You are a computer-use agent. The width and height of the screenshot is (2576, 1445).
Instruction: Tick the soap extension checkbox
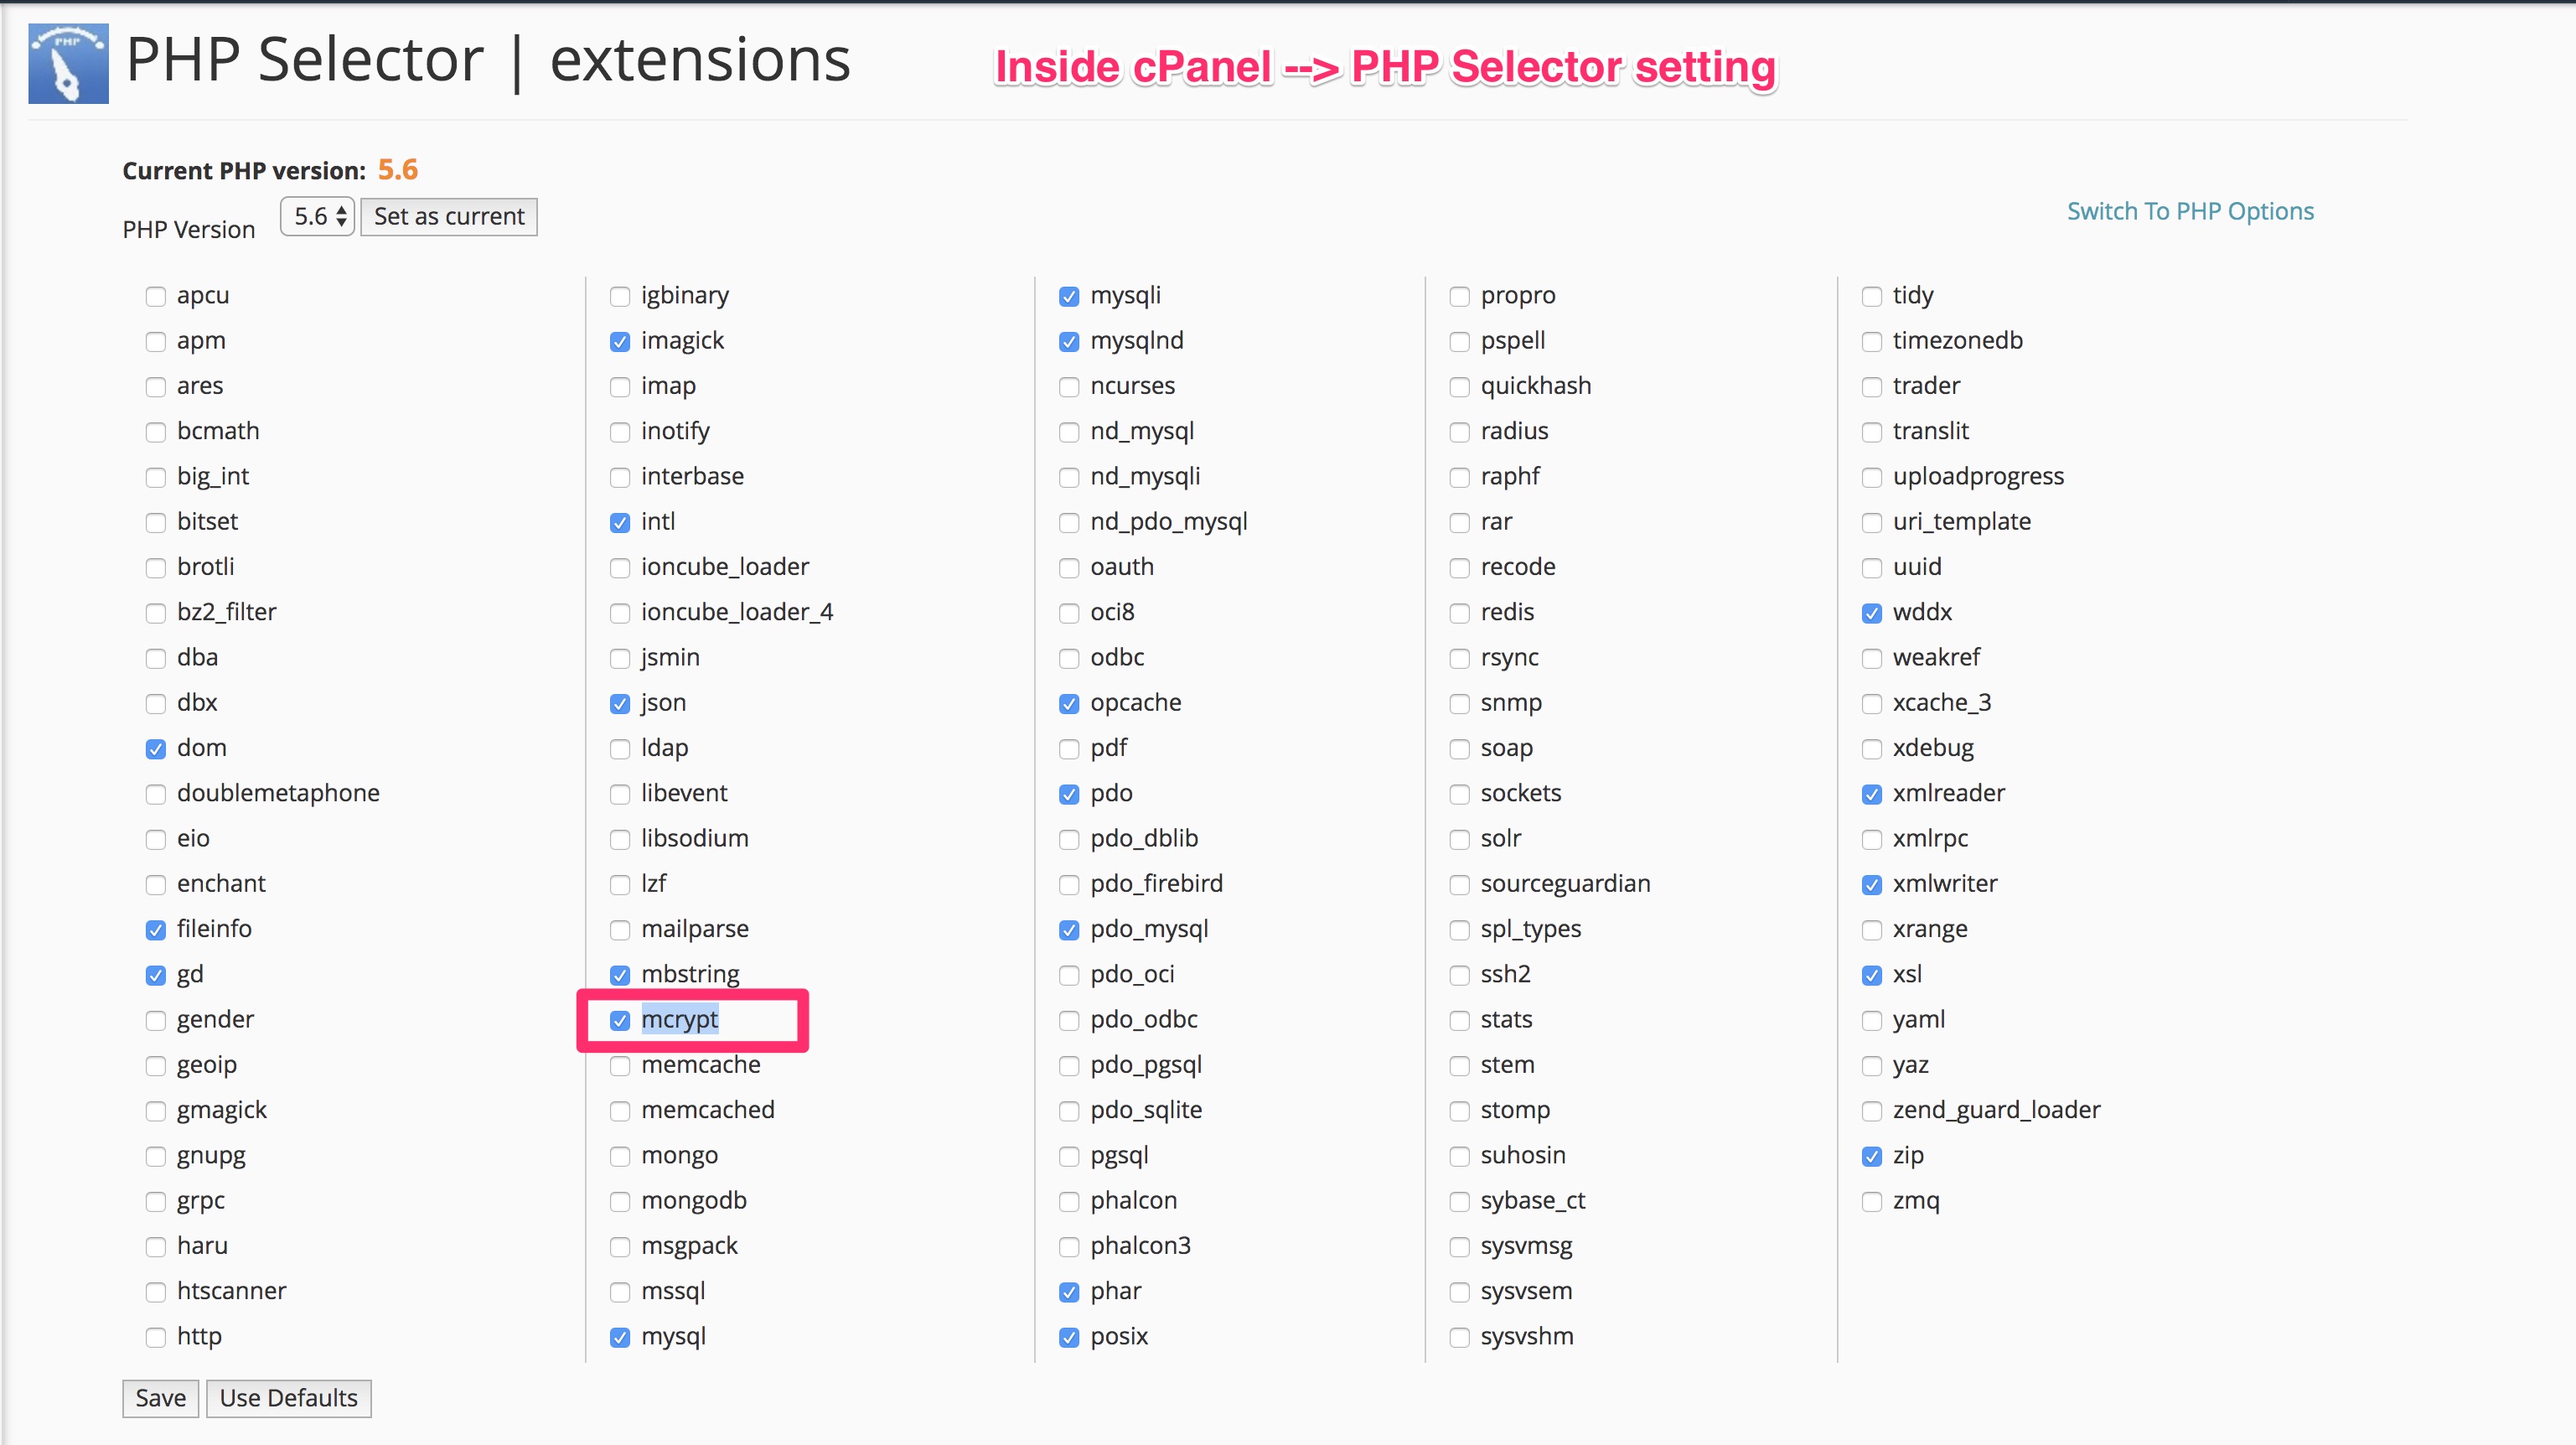pos(1459,748)
